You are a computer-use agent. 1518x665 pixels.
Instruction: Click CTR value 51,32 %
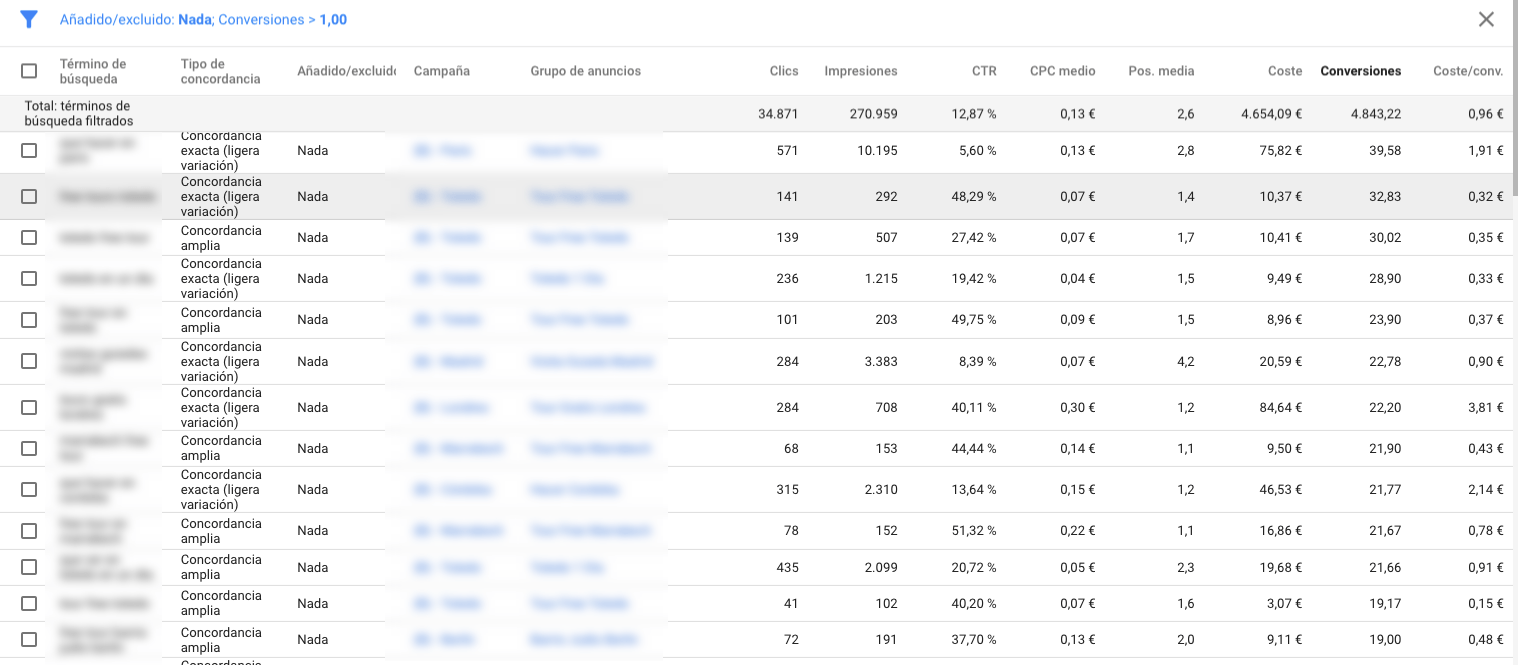973,531
